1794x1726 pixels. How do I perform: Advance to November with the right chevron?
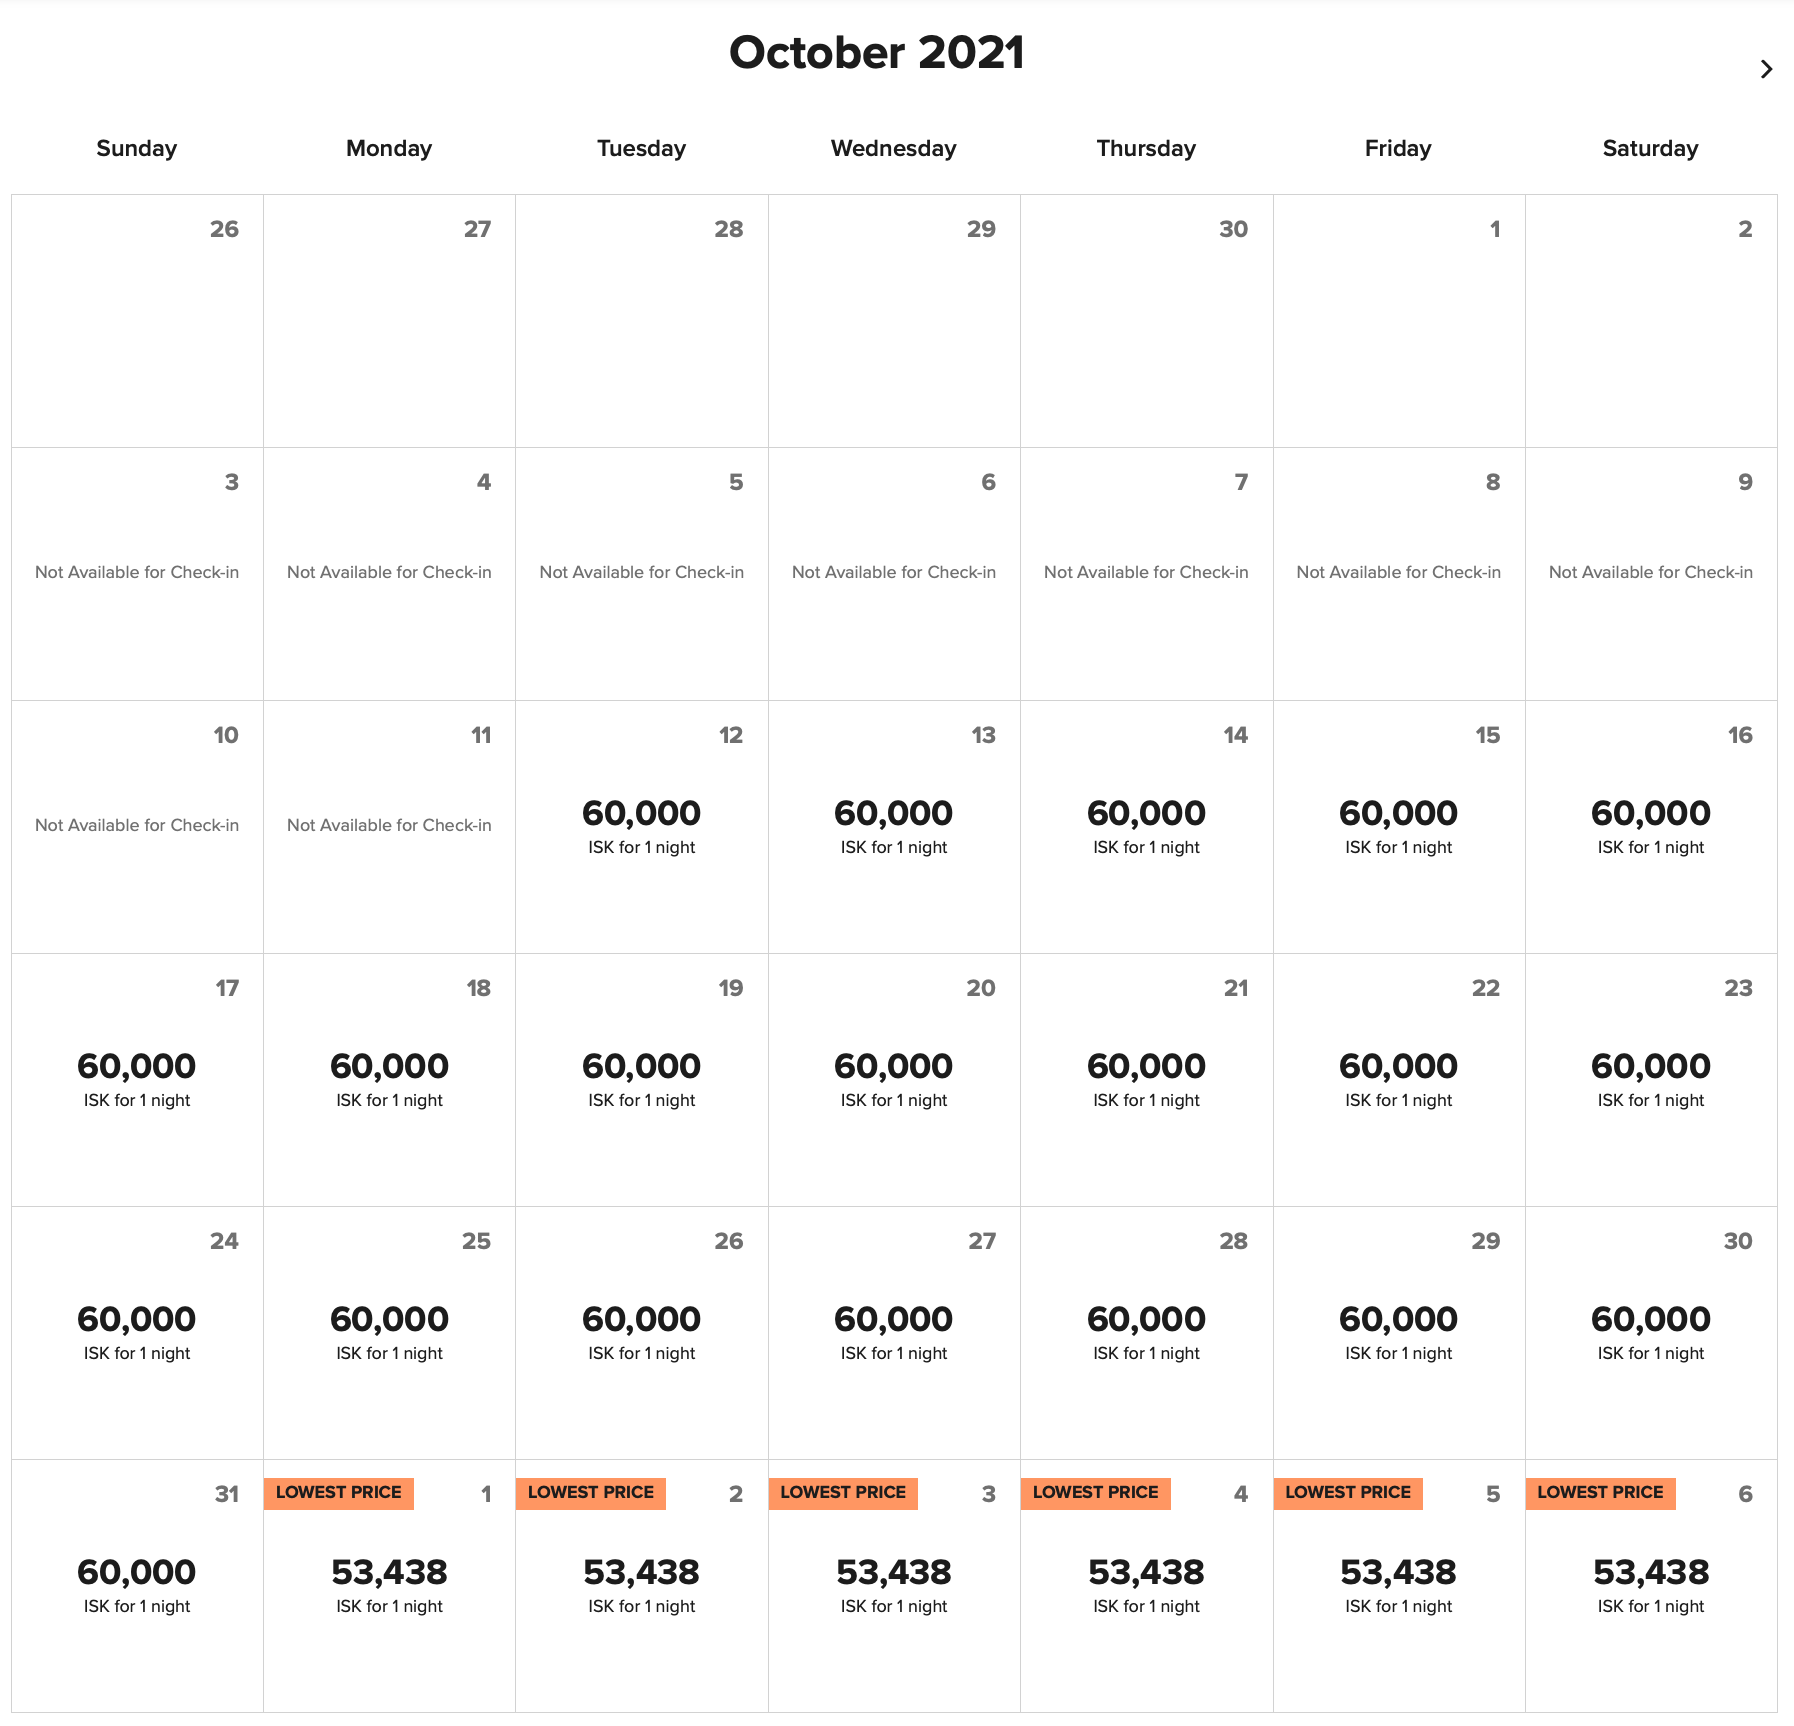click(x=1766, y=69)
